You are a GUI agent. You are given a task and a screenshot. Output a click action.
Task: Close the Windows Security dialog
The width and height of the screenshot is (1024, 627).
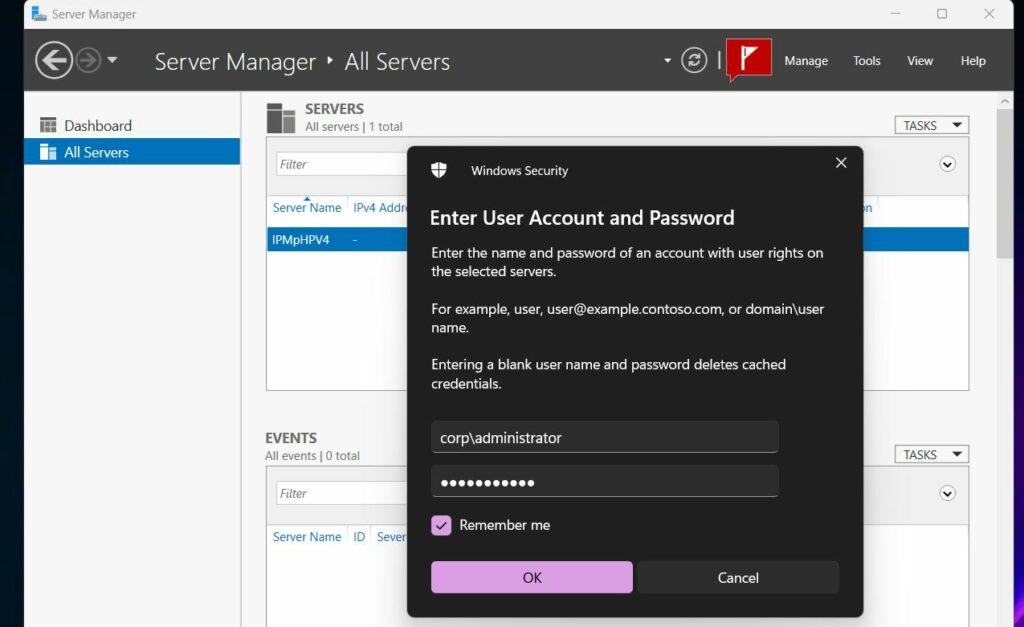click(841, 163)
